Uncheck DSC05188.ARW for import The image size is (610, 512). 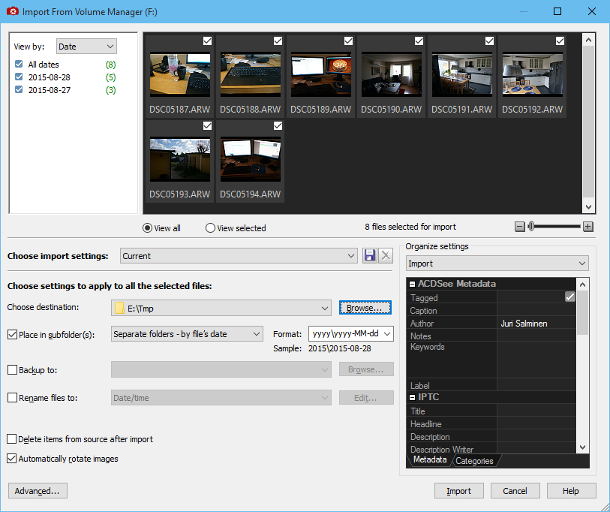coord(278,41)
